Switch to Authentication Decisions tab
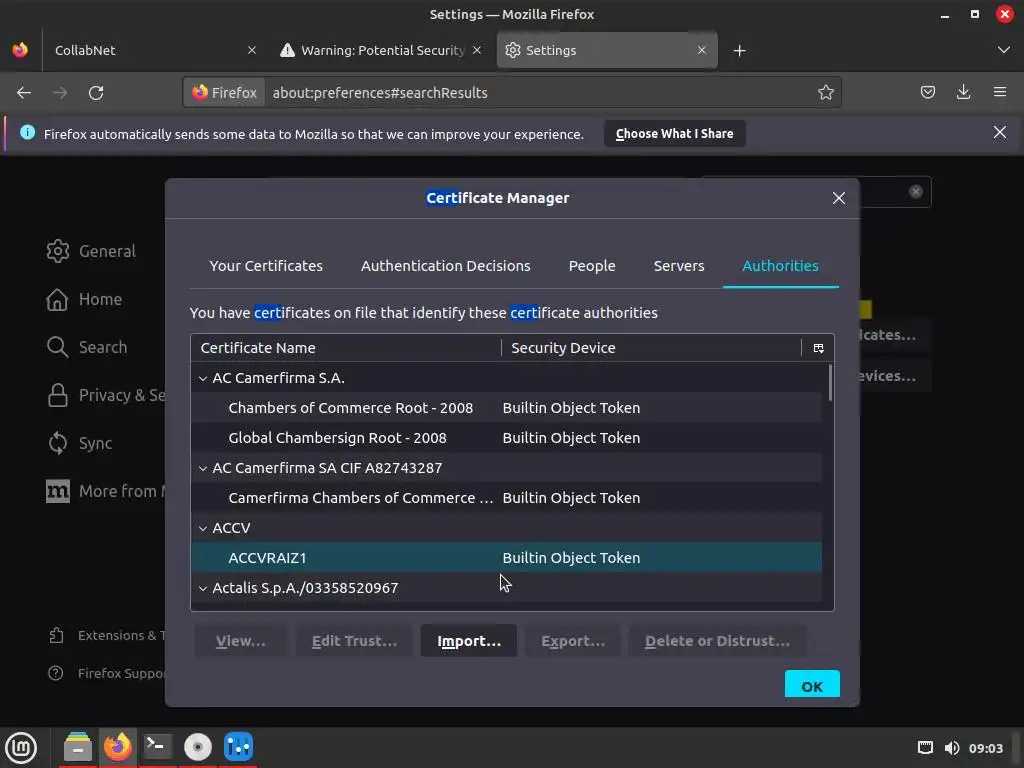1024x768 pixels. click(445, 266)
